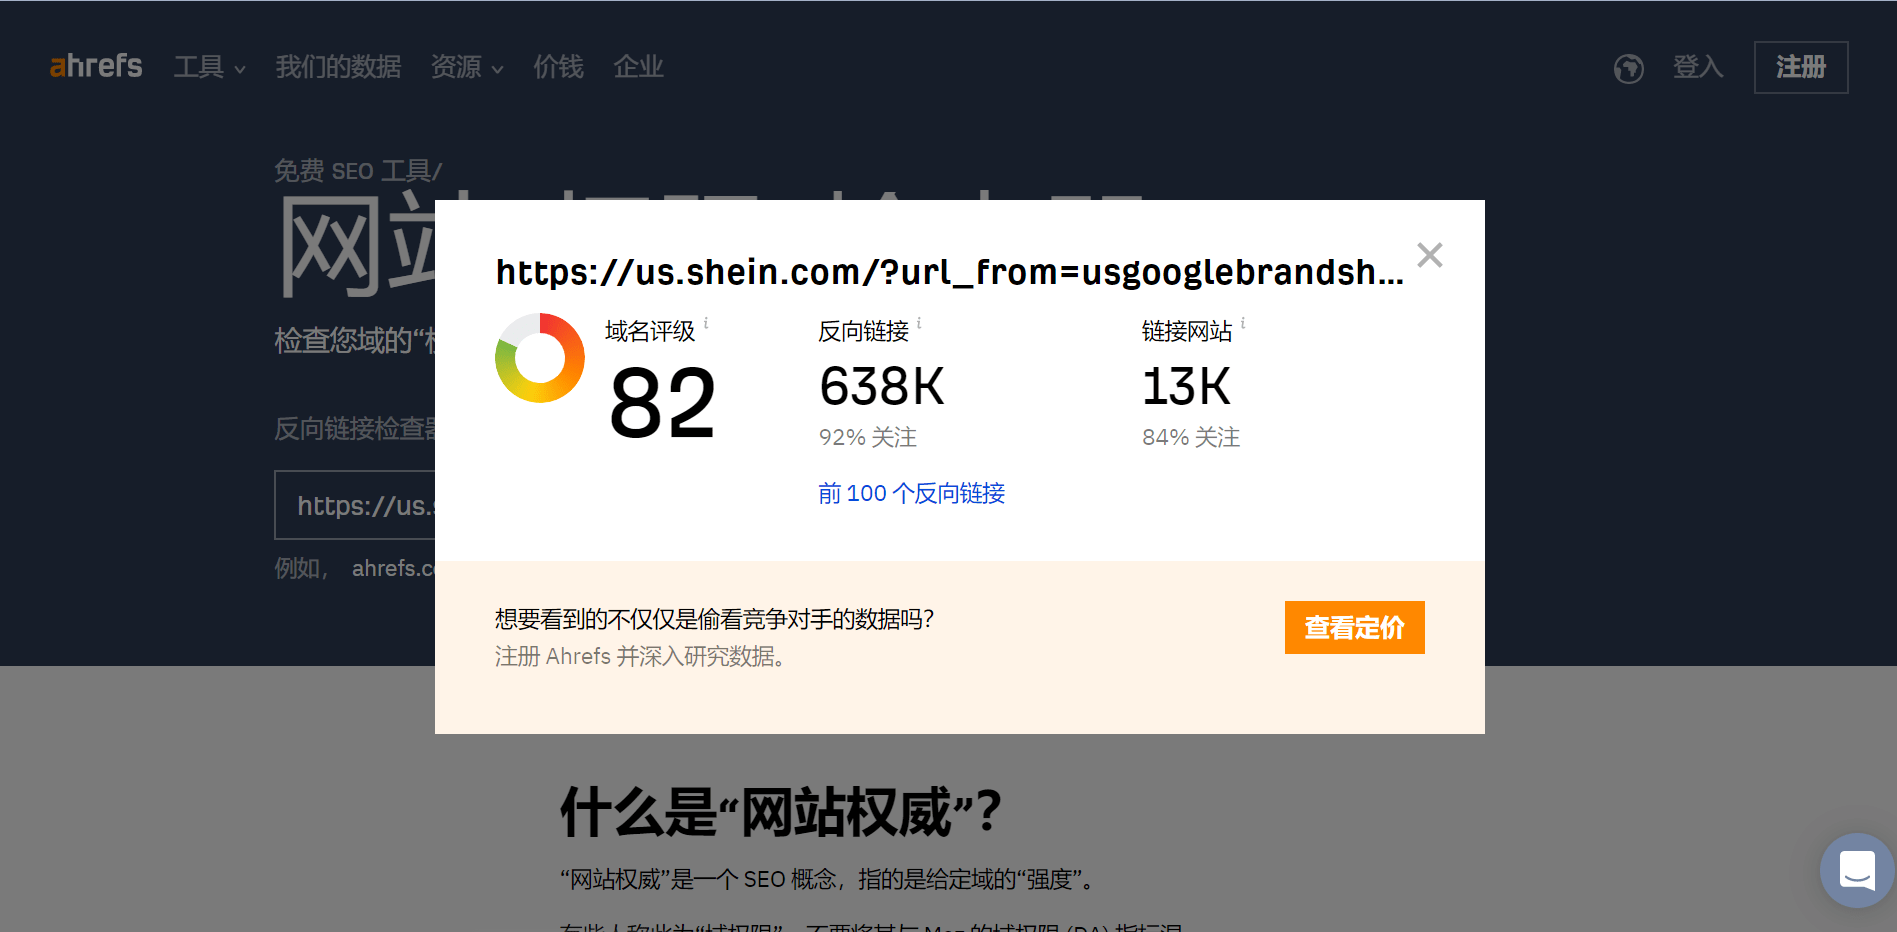Open the 企业 menu item
The image size is (1897, 932).
(638, 67)
